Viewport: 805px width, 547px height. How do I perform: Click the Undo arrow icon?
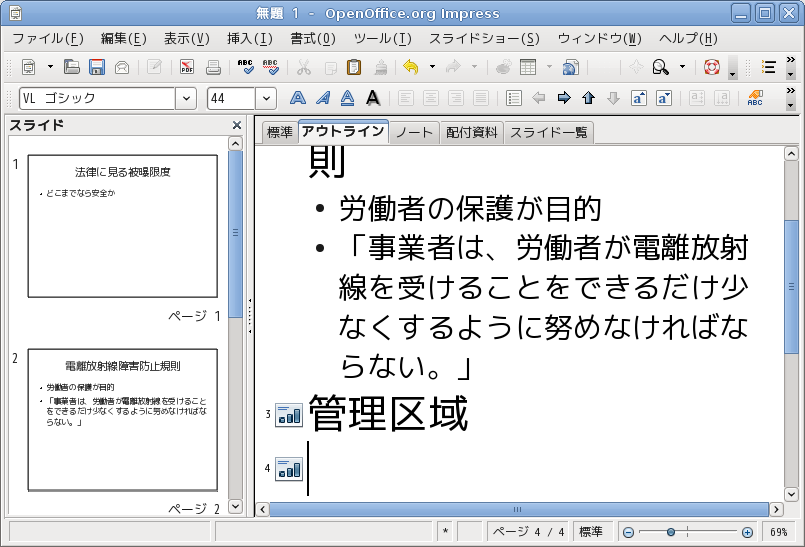click(411, 67)
